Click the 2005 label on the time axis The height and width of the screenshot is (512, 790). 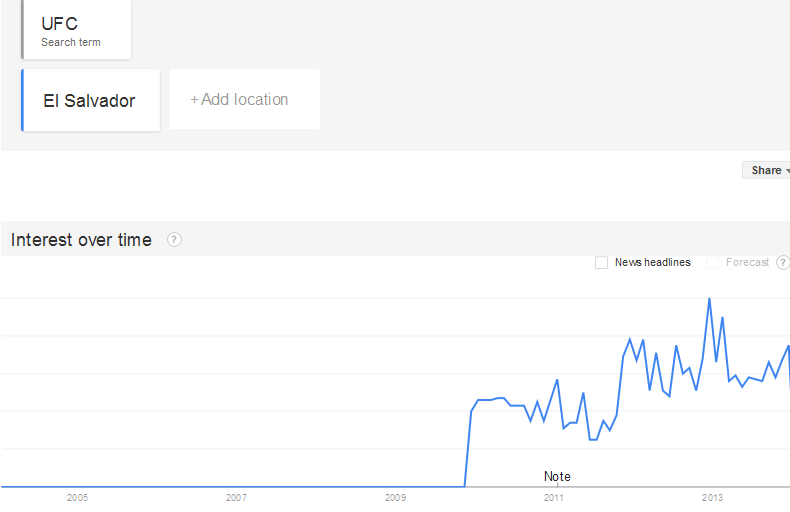(x=77, y=497)
